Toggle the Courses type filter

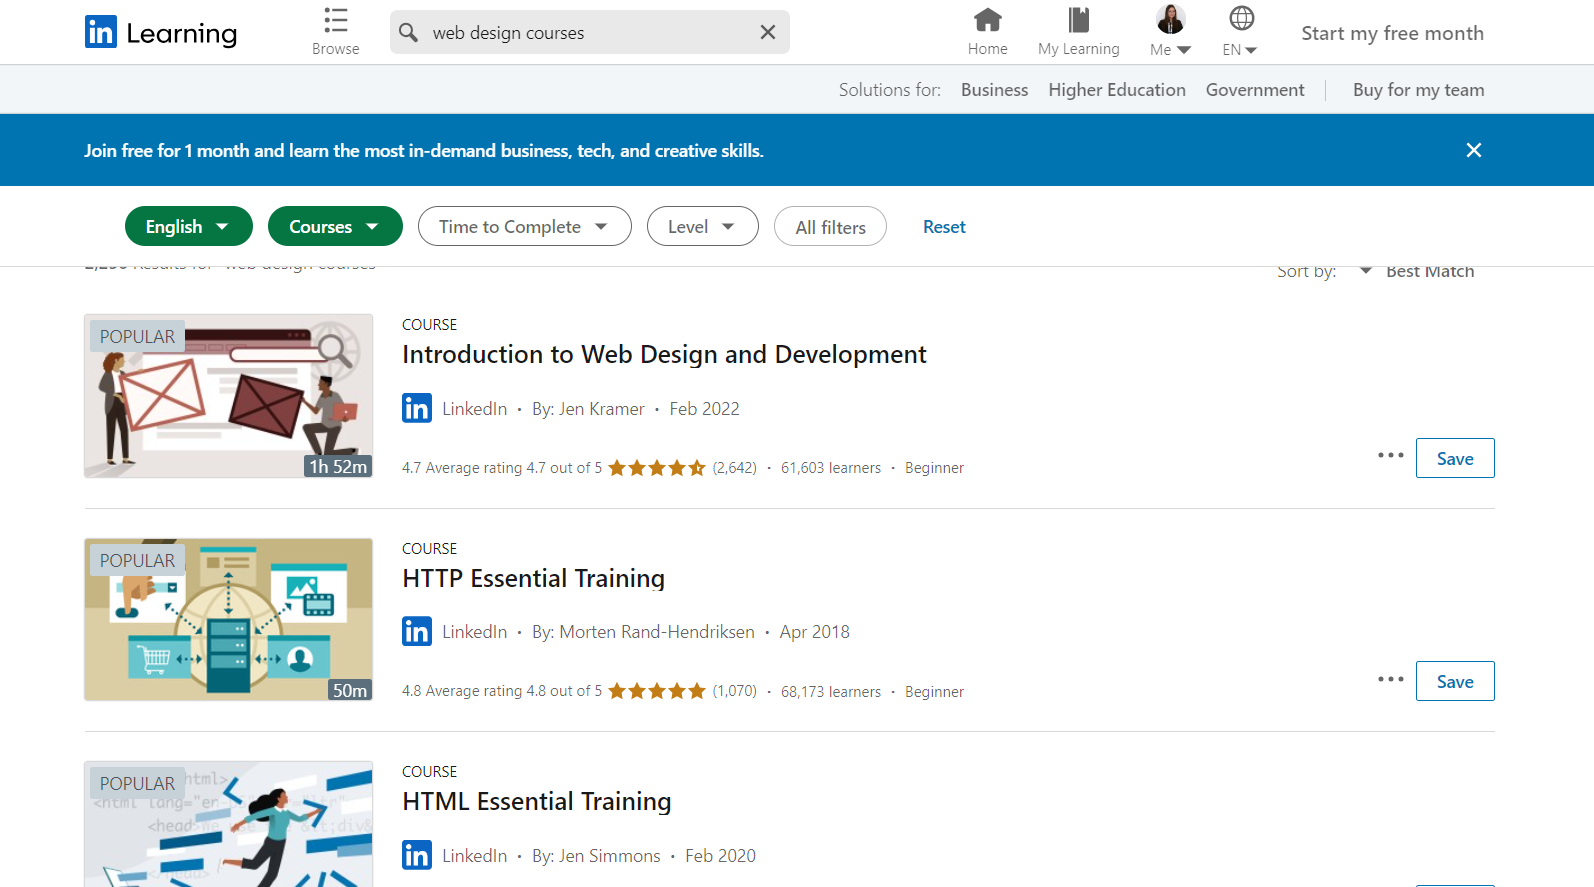[x=334, y=227]
